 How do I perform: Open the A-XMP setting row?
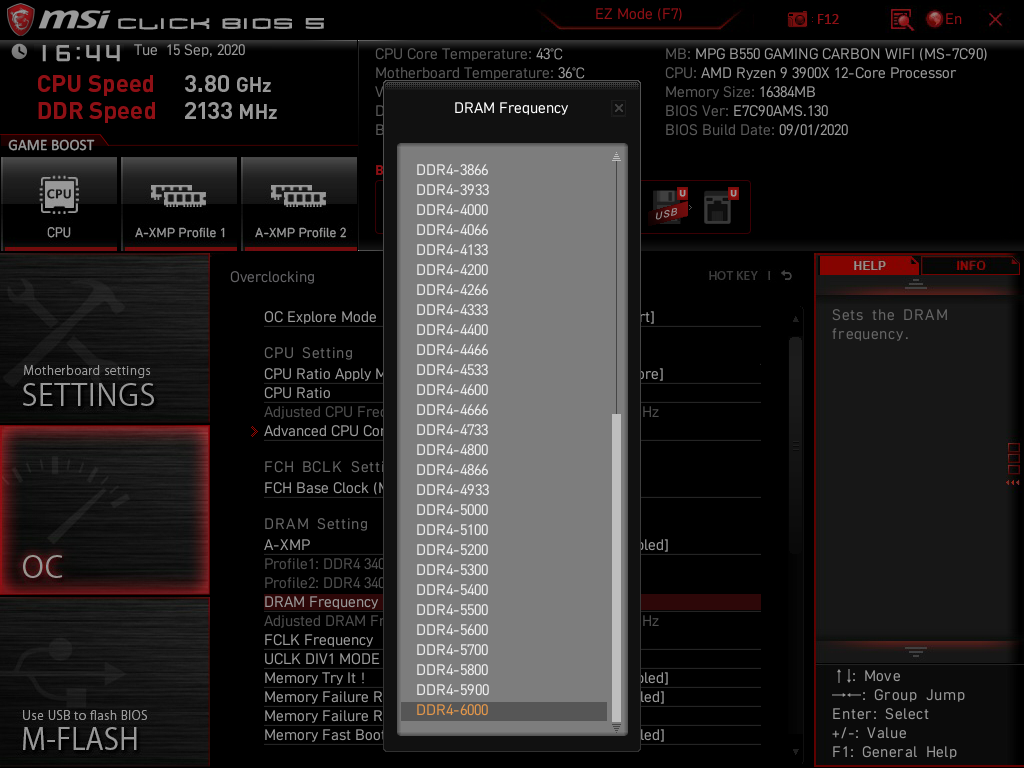(287, 545)
